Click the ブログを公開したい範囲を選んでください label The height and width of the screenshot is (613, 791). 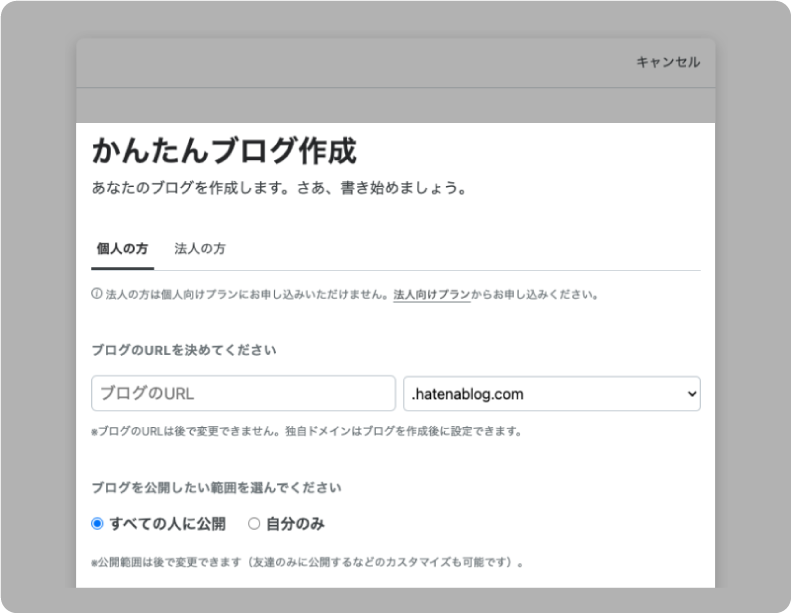216,488
